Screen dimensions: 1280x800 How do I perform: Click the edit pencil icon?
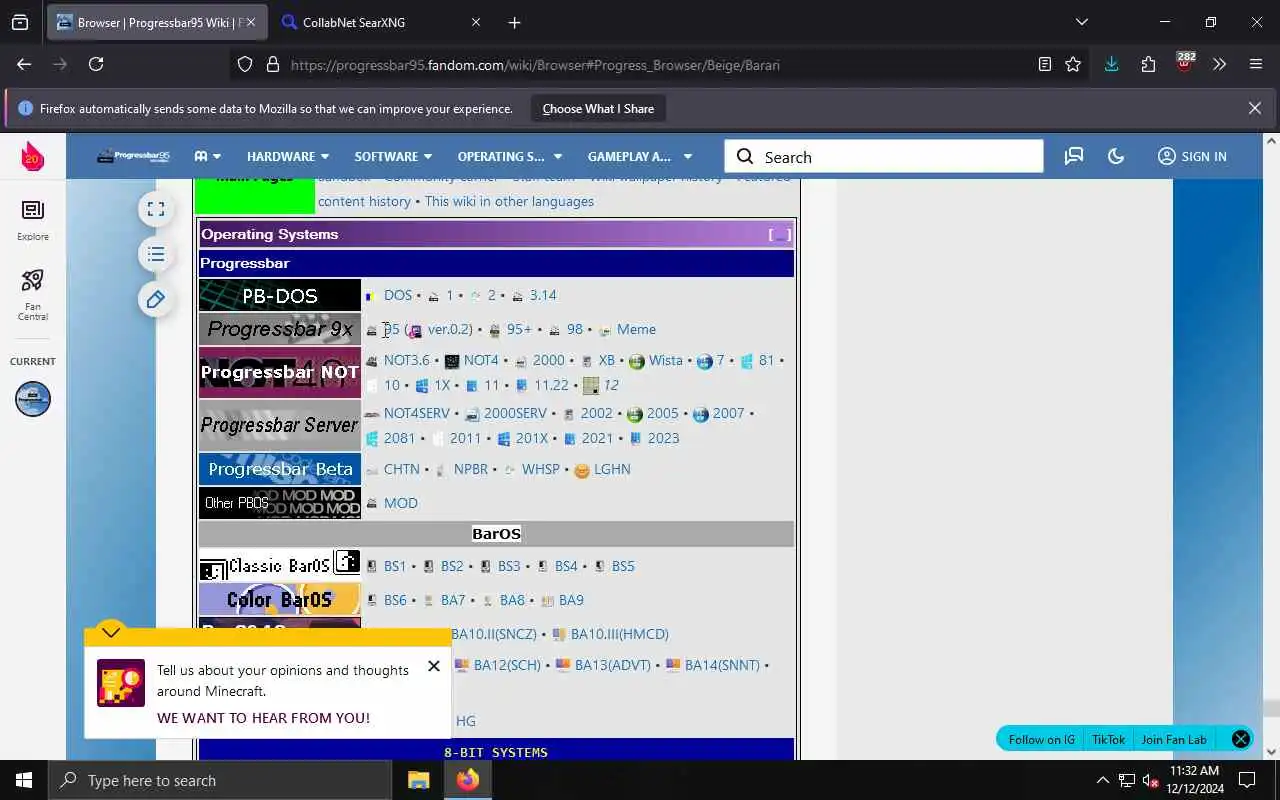156,299
